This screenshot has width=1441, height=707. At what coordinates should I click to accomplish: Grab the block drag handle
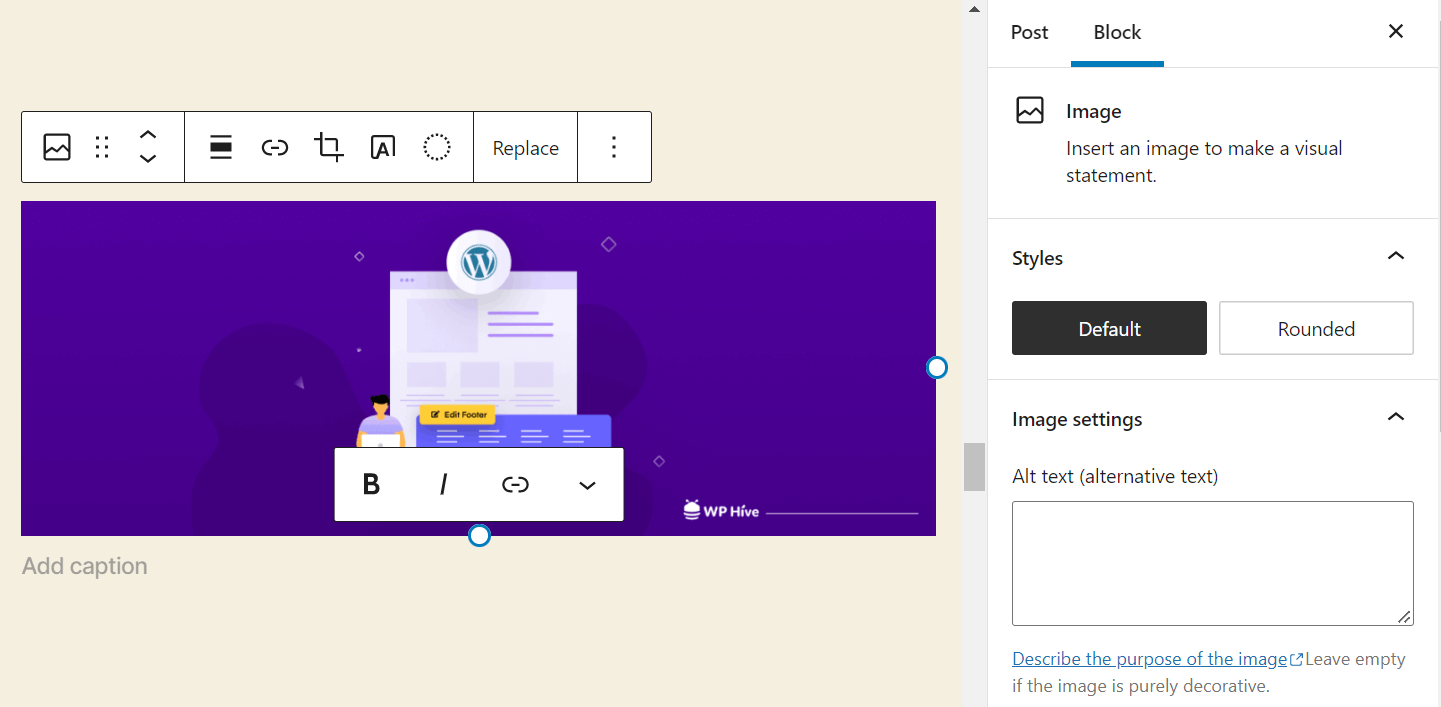click(101, 147)
